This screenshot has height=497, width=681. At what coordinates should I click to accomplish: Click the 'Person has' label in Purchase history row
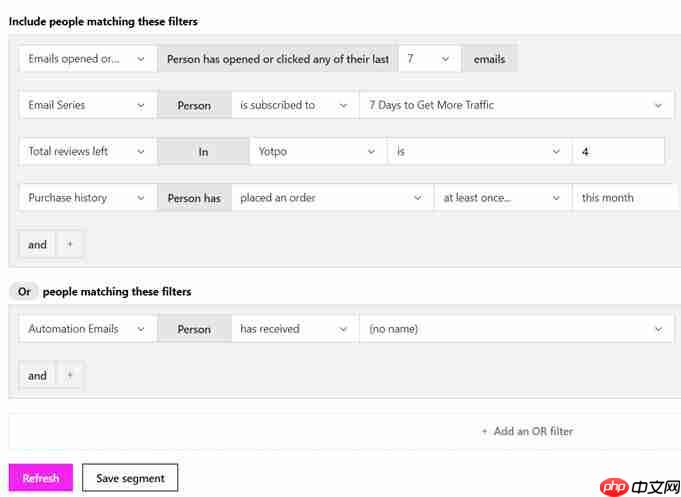[194, 198]
